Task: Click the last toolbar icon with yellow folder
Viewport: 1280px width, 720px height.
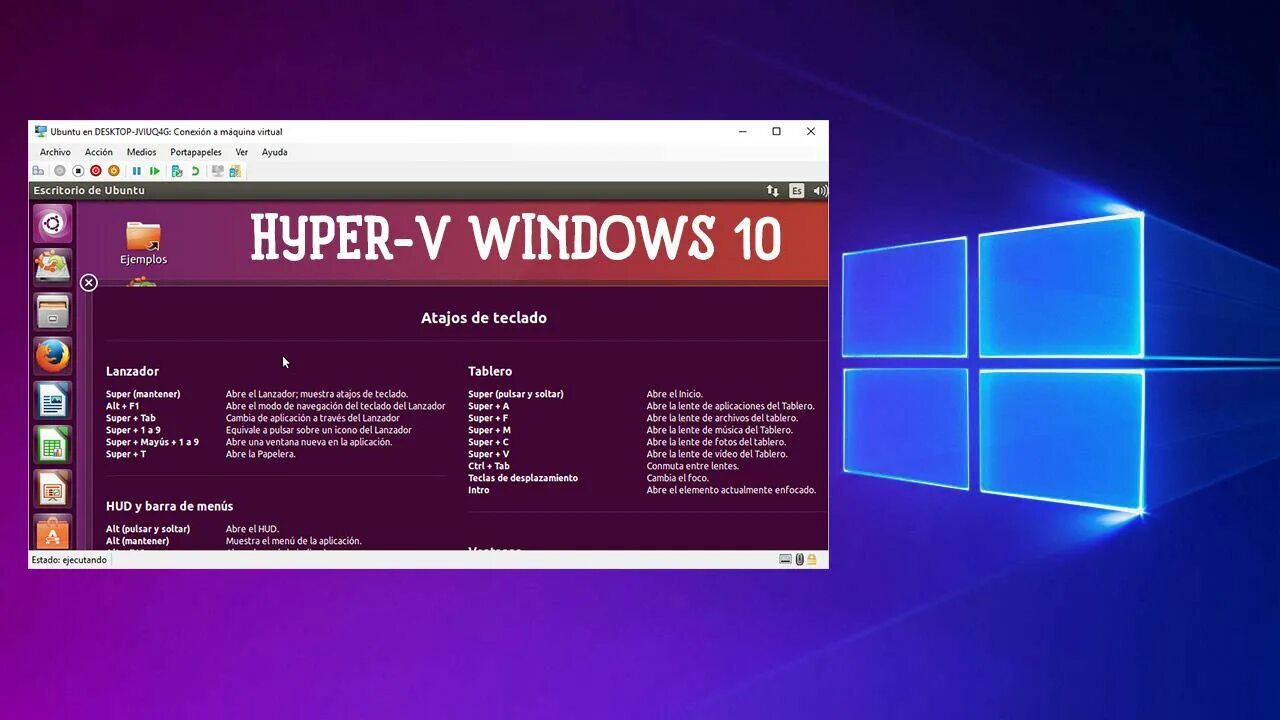Action: point(235,171)
